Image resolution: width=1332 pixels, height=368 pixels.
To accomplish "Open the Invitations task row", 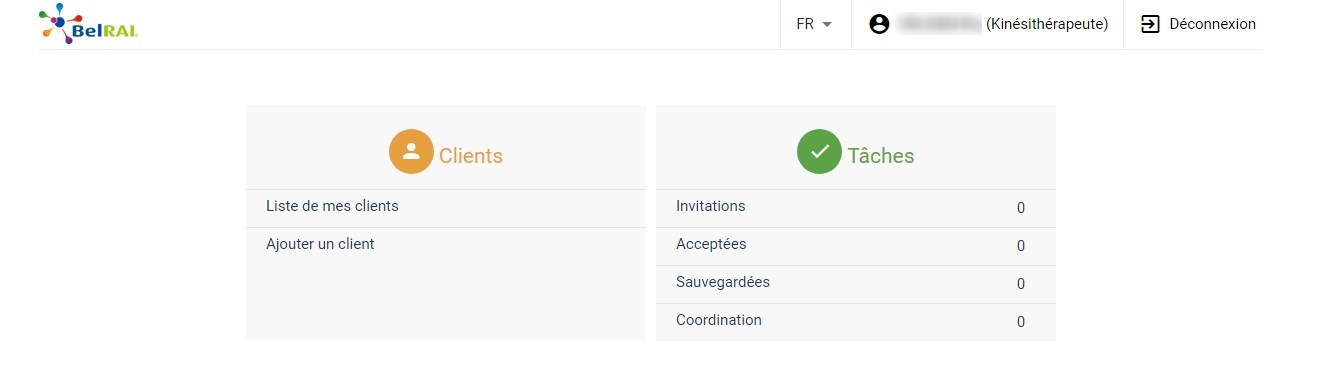I will coord(856,208).
